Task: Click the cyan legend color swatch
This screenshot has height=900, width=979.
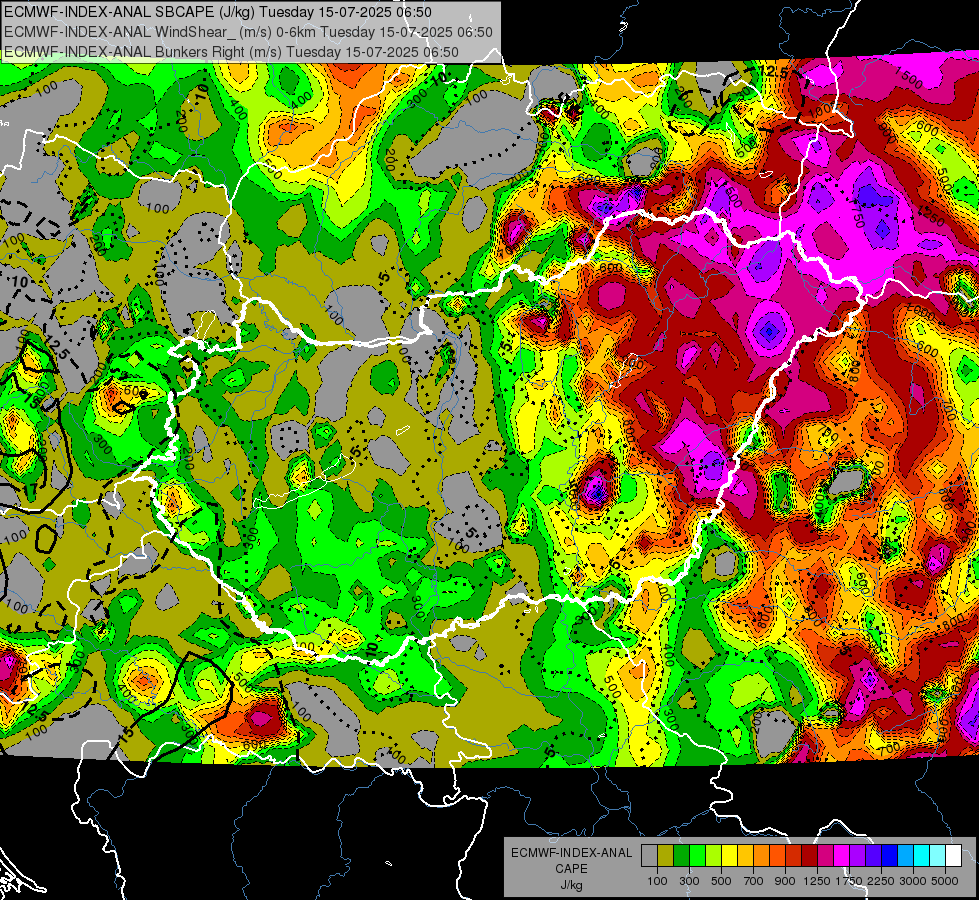Action: coord(922,855)
